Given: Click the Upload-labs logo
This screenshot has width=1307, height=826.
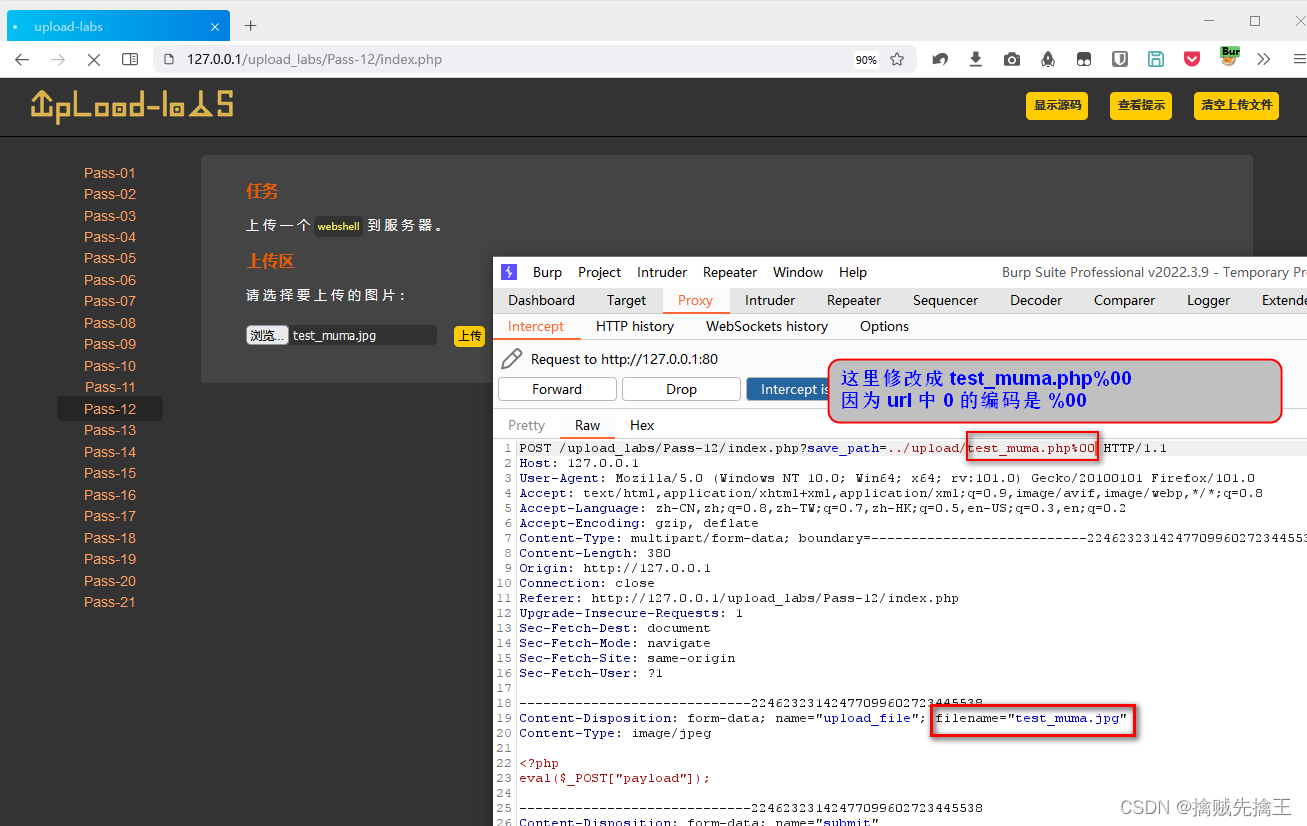Looking at the screenshot, I should pyautogui.click(x=132, y=105).
